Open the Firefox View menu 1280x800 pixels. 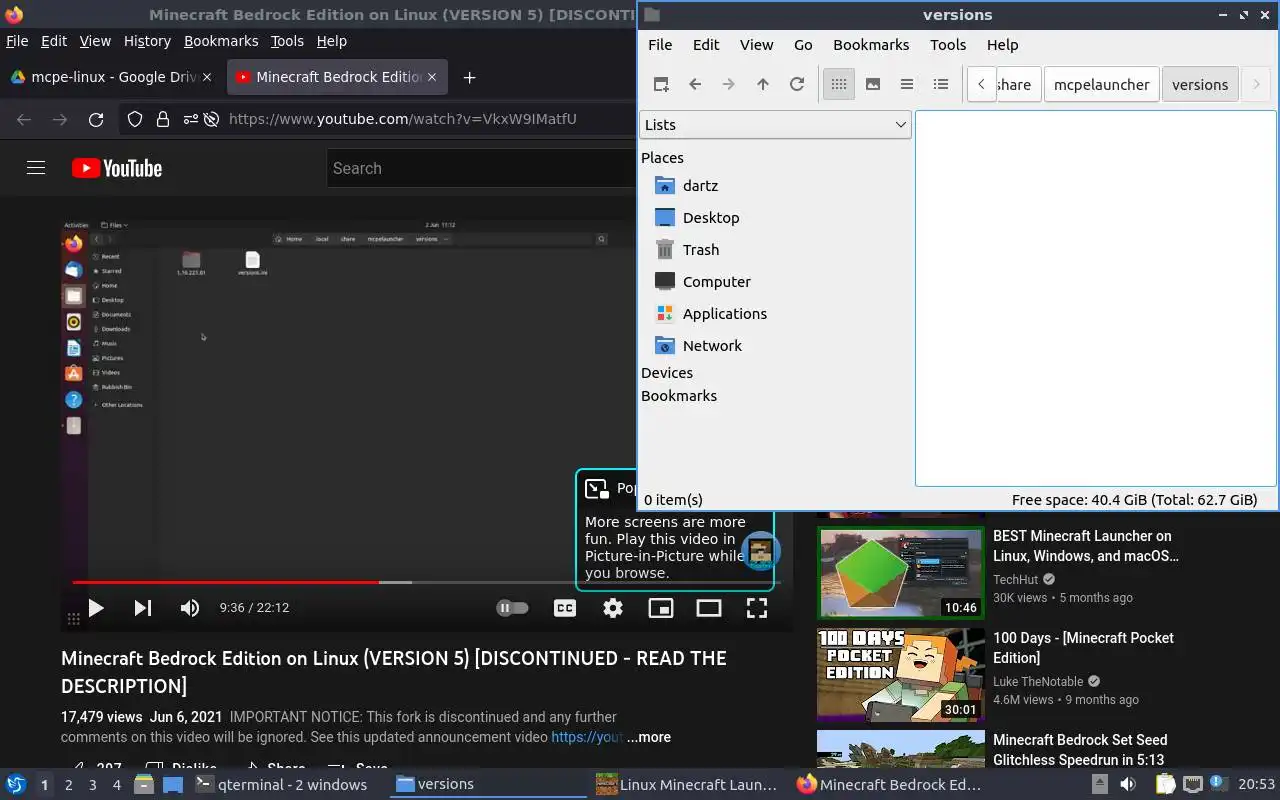click(95, 41)
